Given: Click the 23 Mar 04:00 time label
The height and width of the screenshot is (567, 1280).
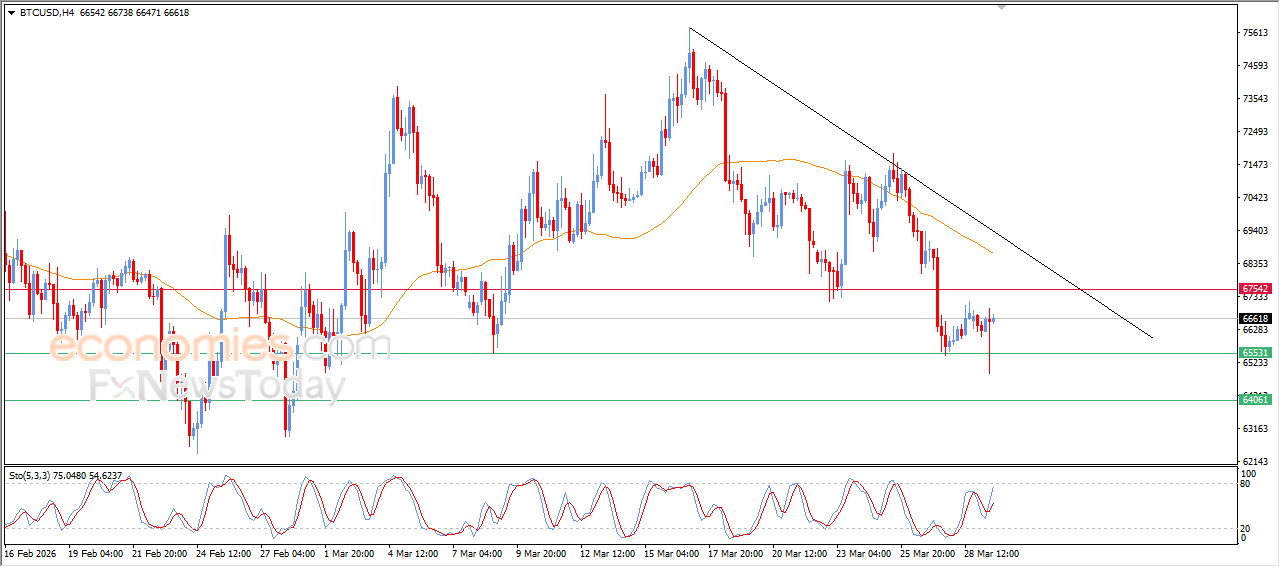Looking at the screenshot, I should coord(863,553).
